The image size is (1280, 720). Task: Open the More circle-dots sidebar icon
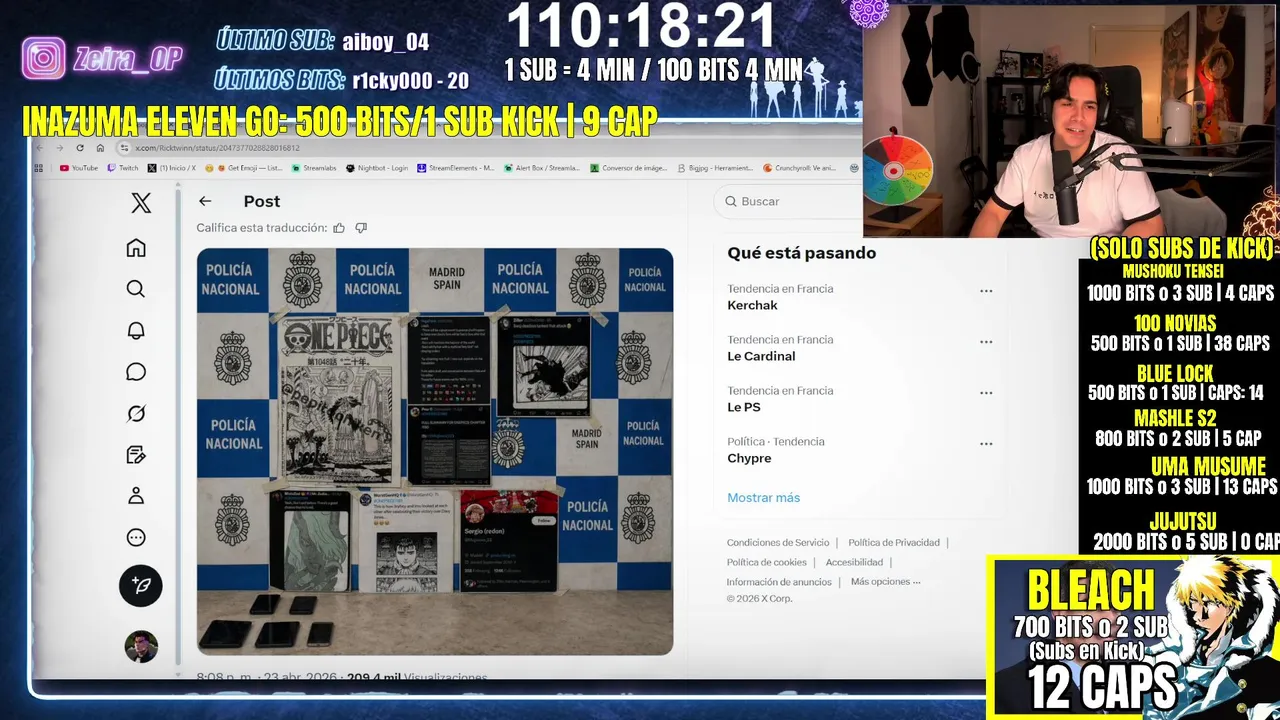(136, 538)
